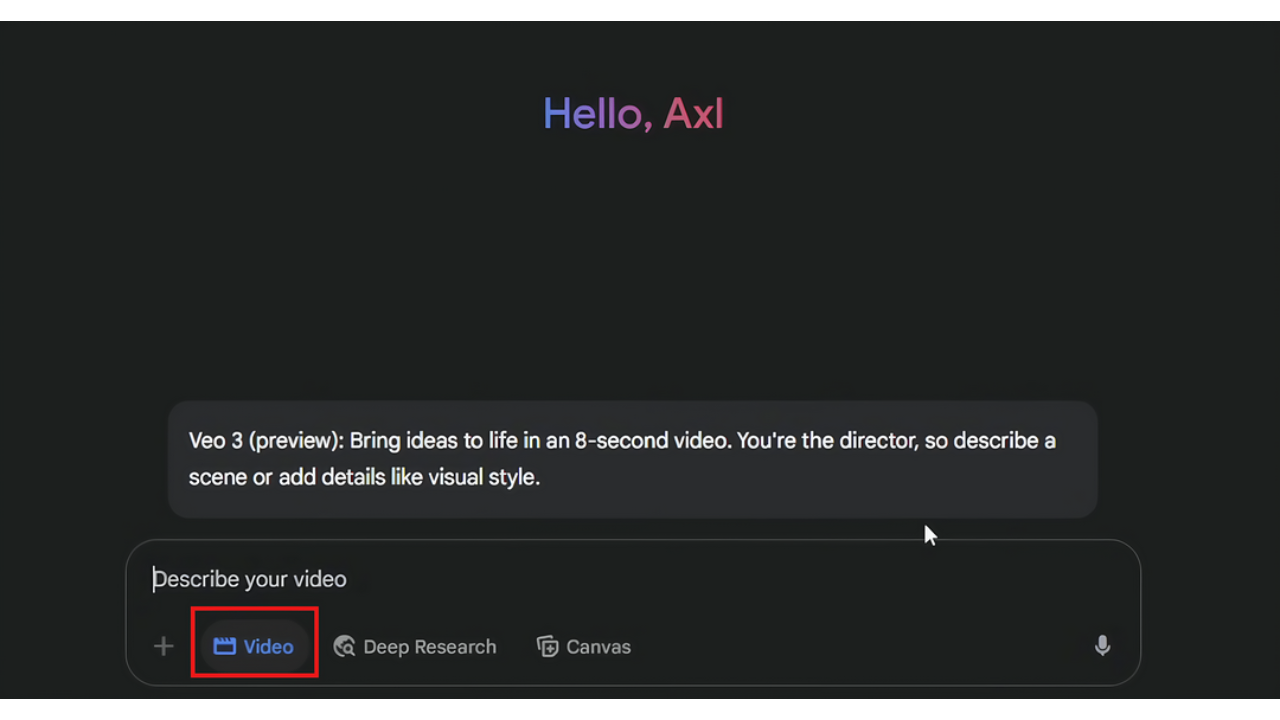Click the plus add-files icon
Image resolution: width=1280 pixels, height=720 pixels.
pos(163,646)
